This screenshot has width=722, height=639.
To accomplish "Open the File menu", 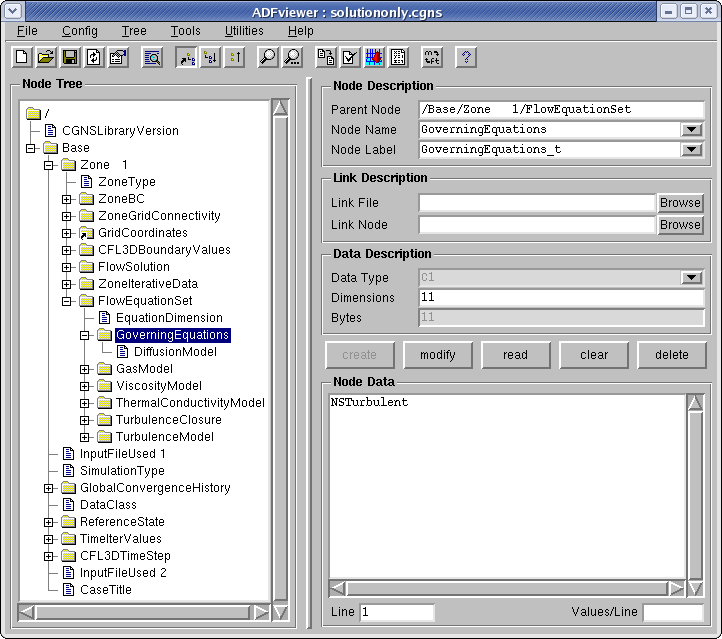I will click(27, 31).
